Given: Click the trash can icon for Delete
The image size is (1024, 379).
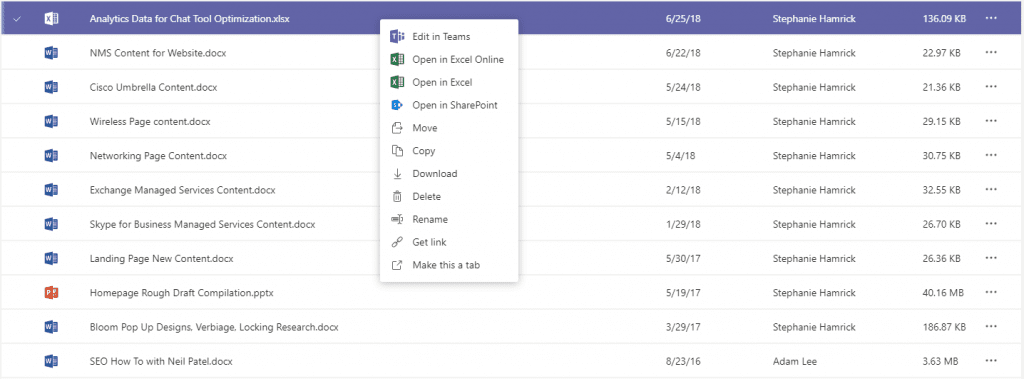Looking at the screenshot, I should (x=396, y=197).
